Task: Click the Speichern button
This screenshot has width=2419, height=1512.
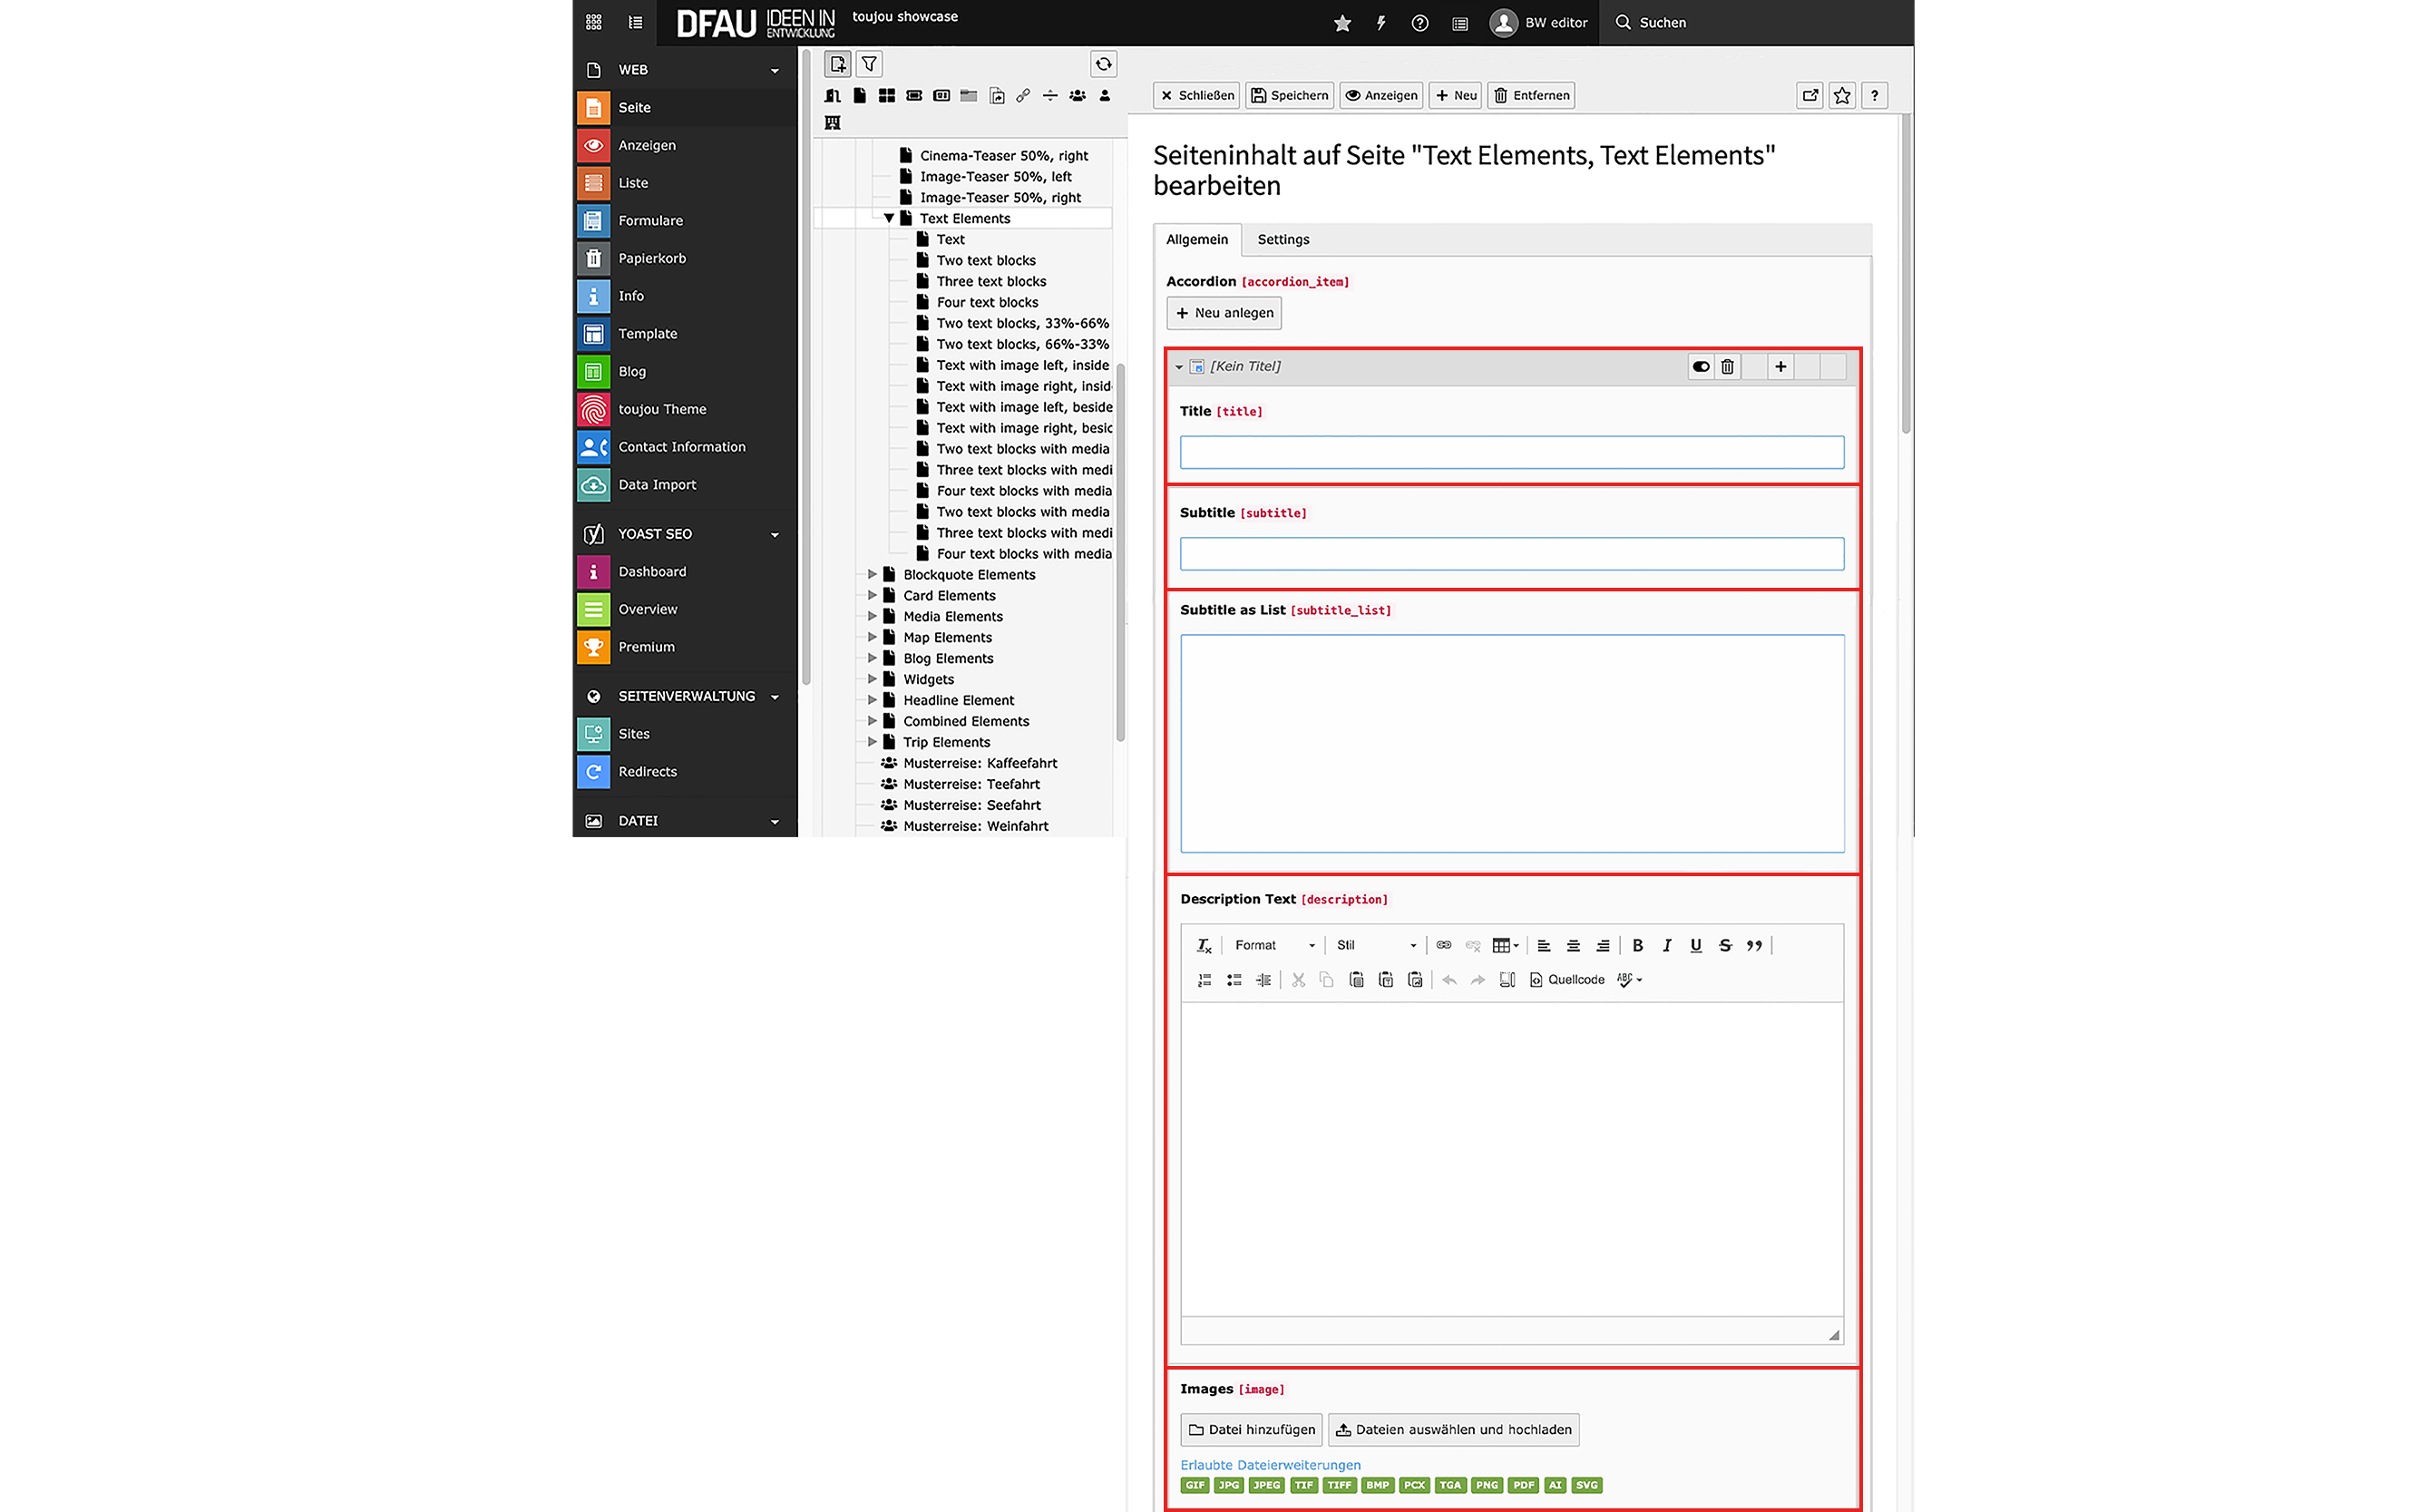Action: [1289, 95]
